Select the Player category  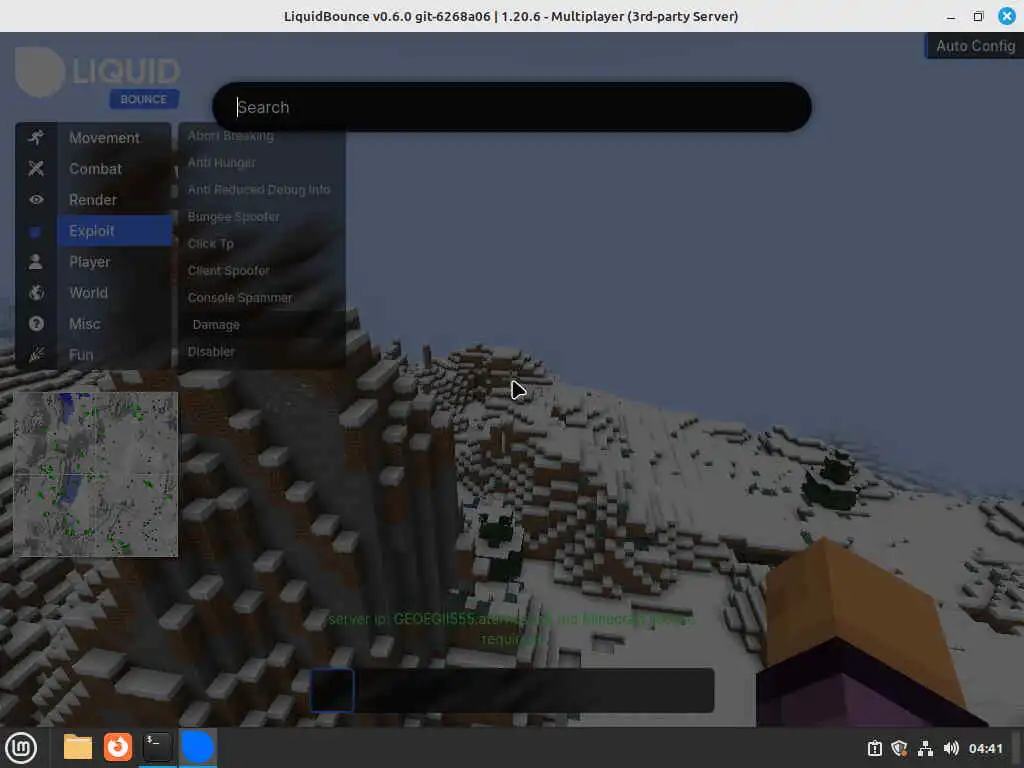(114, 262)
